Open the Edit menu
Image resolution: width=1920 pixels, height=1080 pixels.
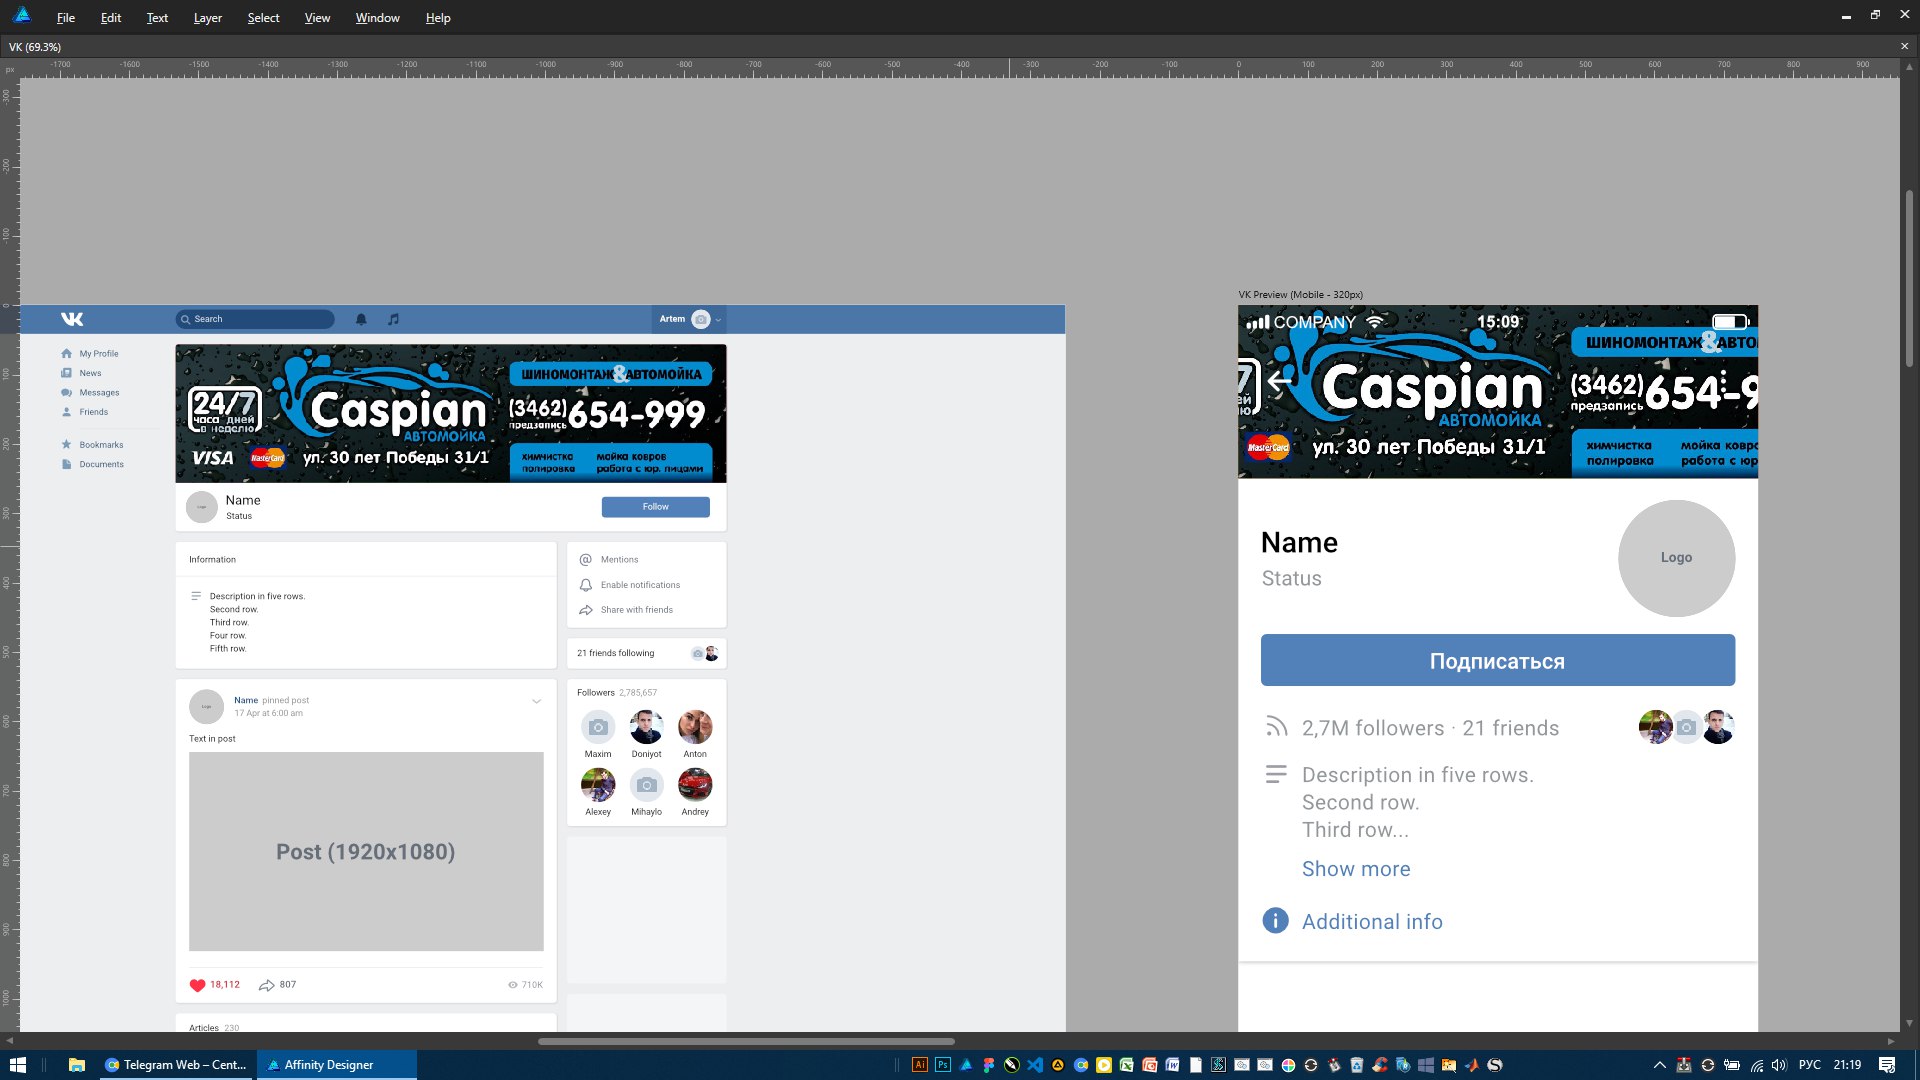[x=111, y=17]
